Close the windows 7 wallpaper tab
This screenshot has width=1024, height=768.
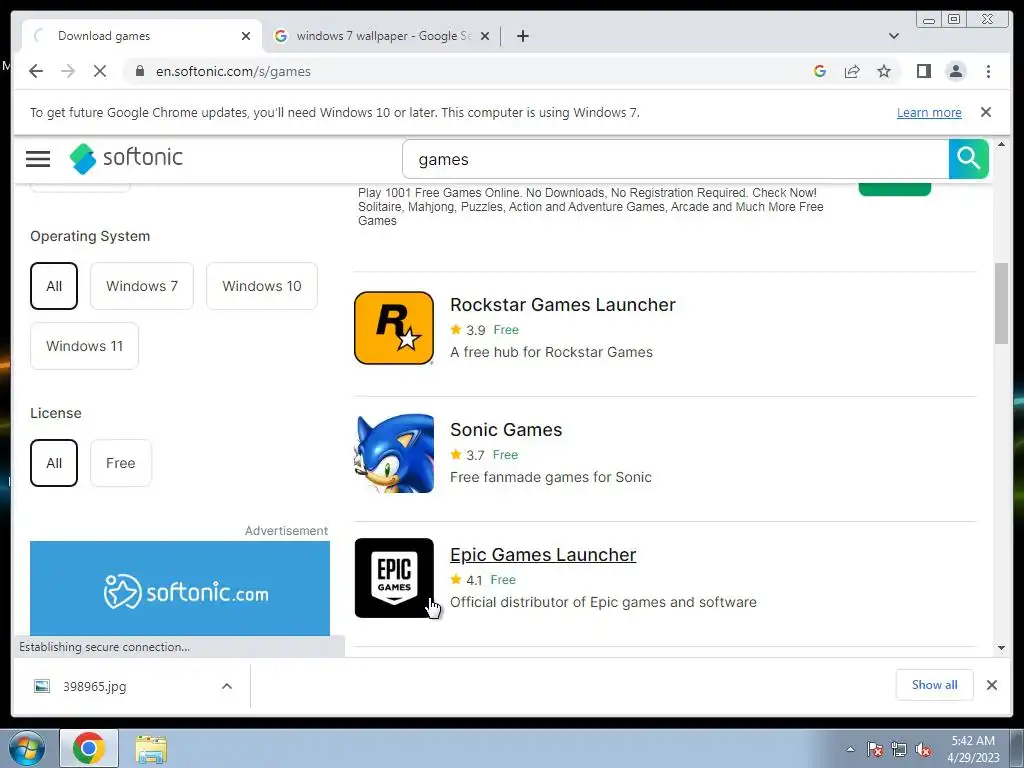point(485,36)
